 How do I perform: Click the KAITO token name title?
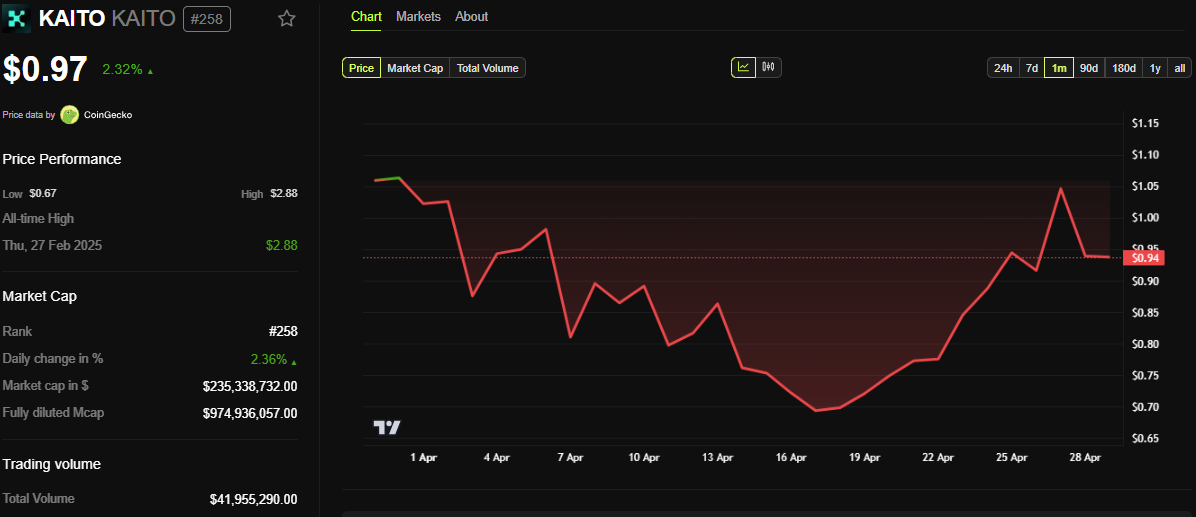click(71, 19)
